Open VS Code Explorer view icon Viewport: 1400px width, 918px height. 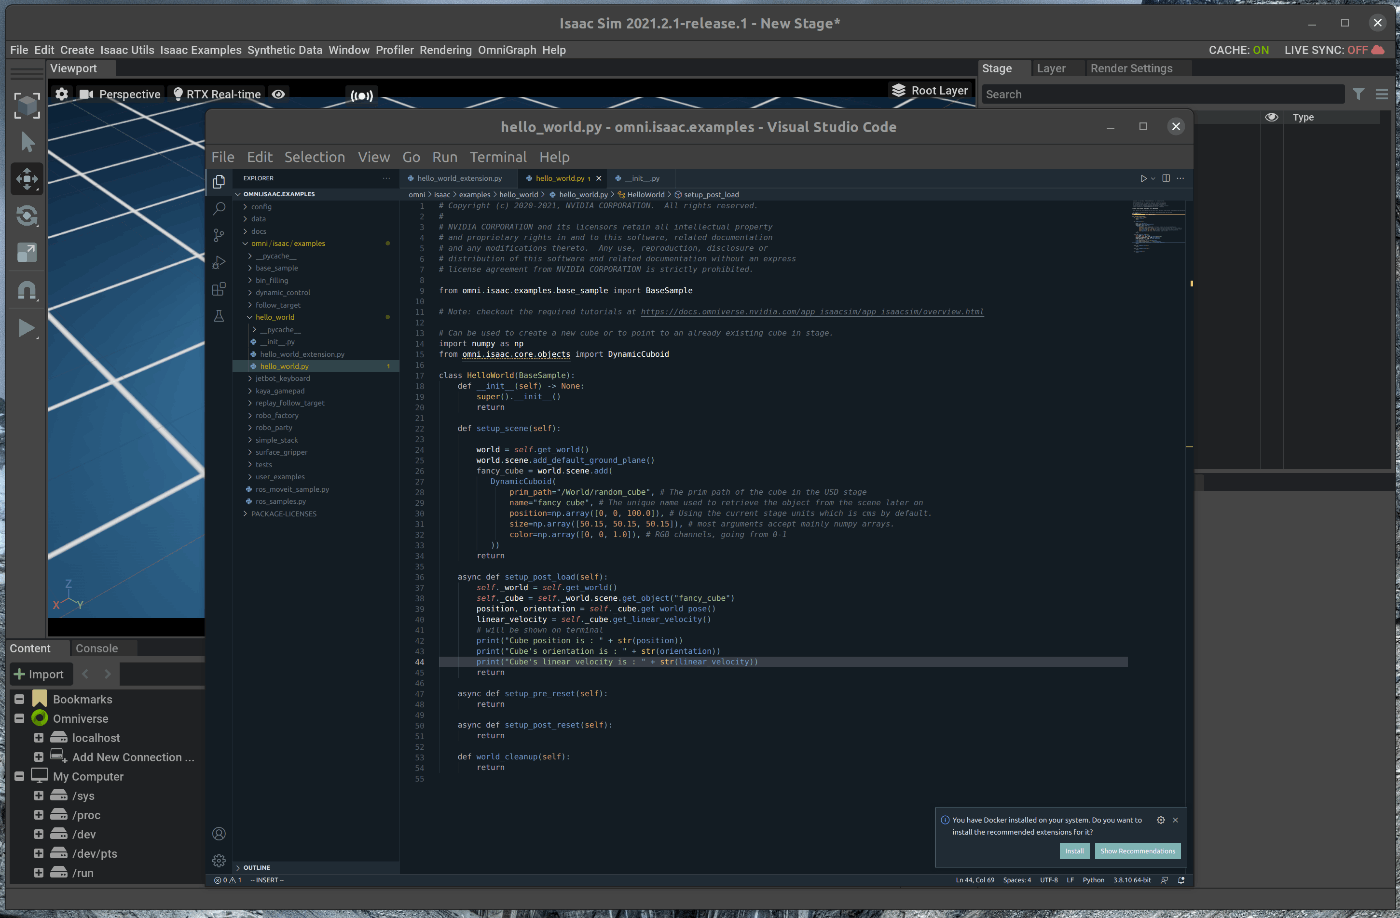pos(219,182)
